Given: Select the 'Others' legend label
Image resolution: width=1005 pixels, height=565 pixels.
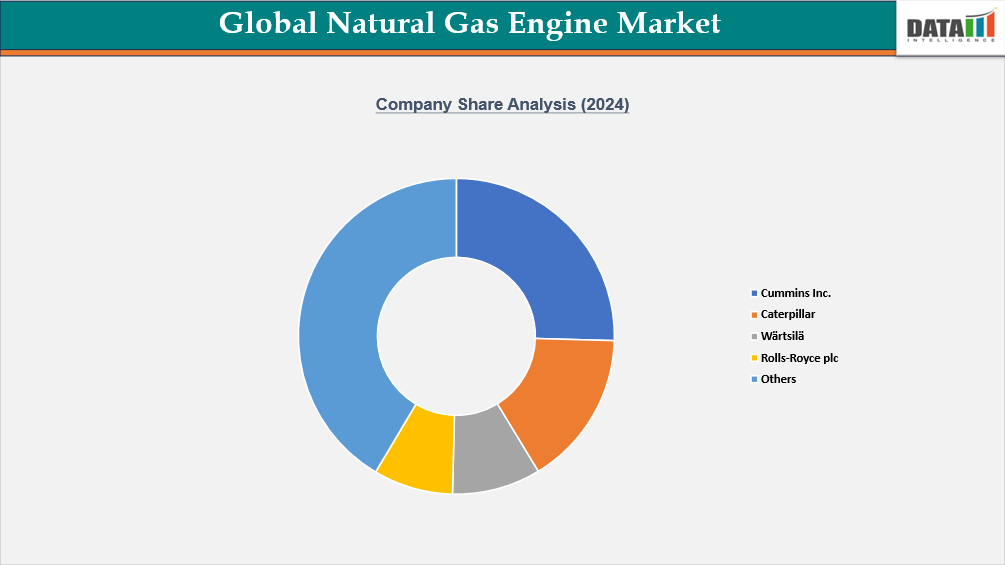Looking at the screenshot, I should 778,379.
